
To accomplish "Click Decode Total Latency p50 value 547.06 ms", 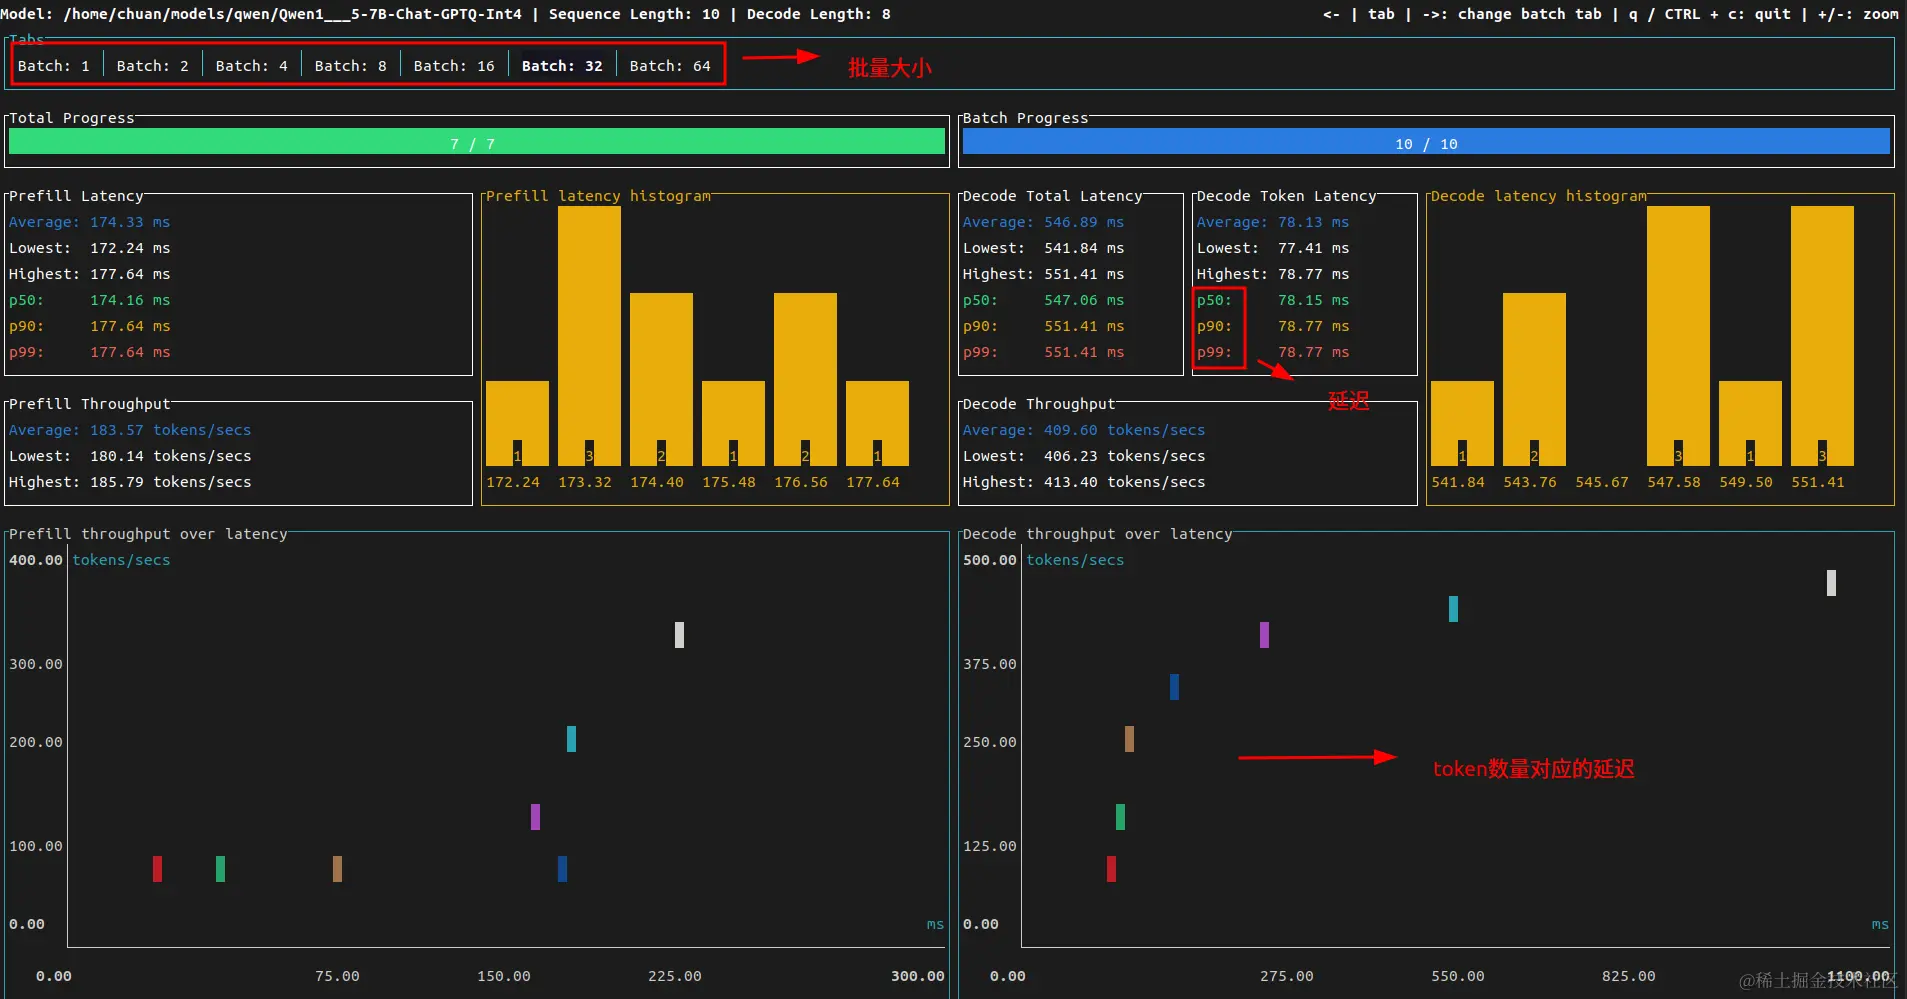I will (1084, 300).
